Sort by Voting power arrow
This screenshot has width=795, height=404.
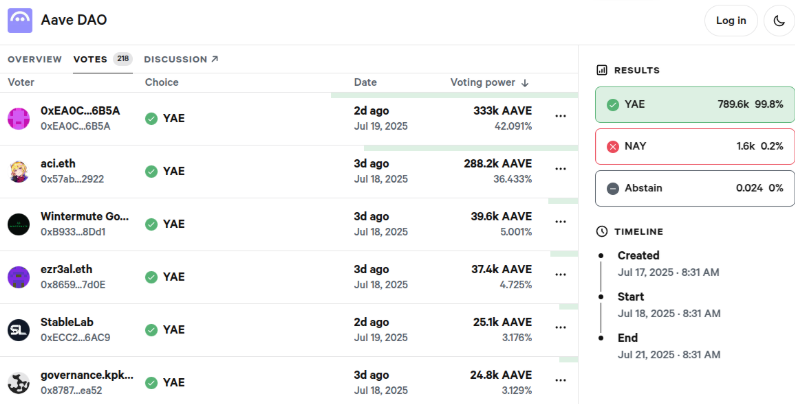525,82
